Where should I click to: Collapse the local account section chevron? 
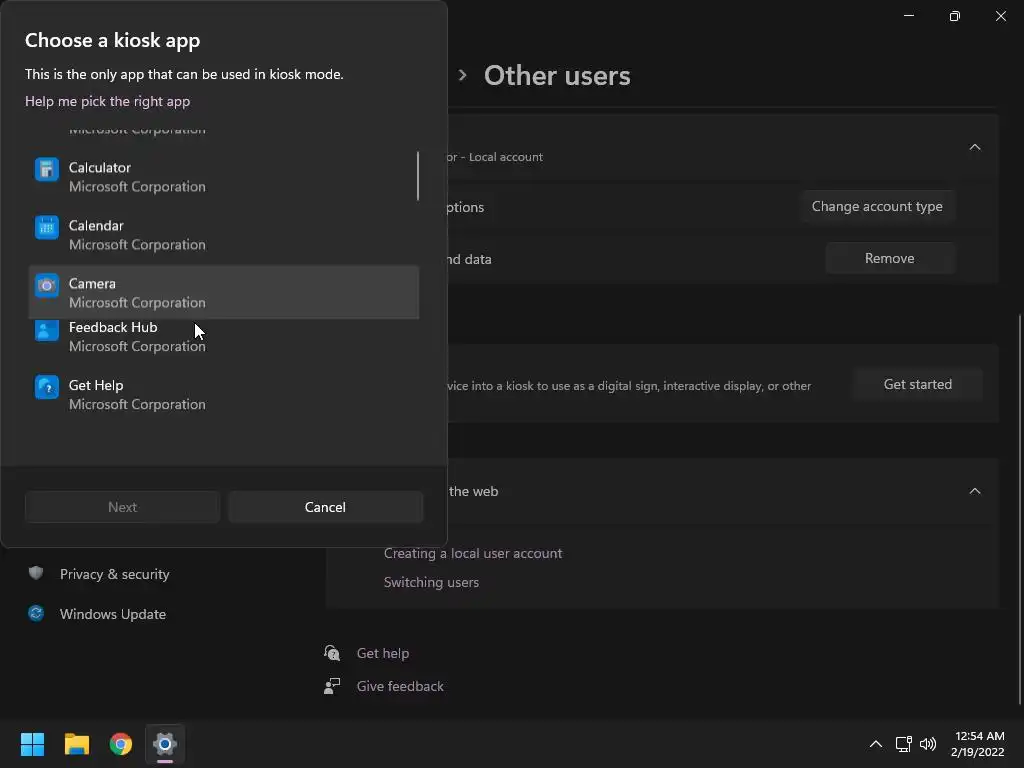[975, 148]
